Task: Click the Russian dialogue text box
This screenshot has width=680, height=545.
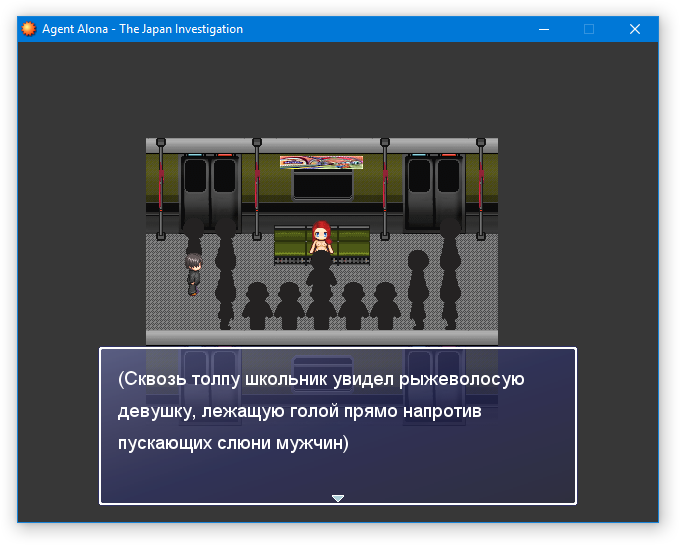Action: coord(338,425)
